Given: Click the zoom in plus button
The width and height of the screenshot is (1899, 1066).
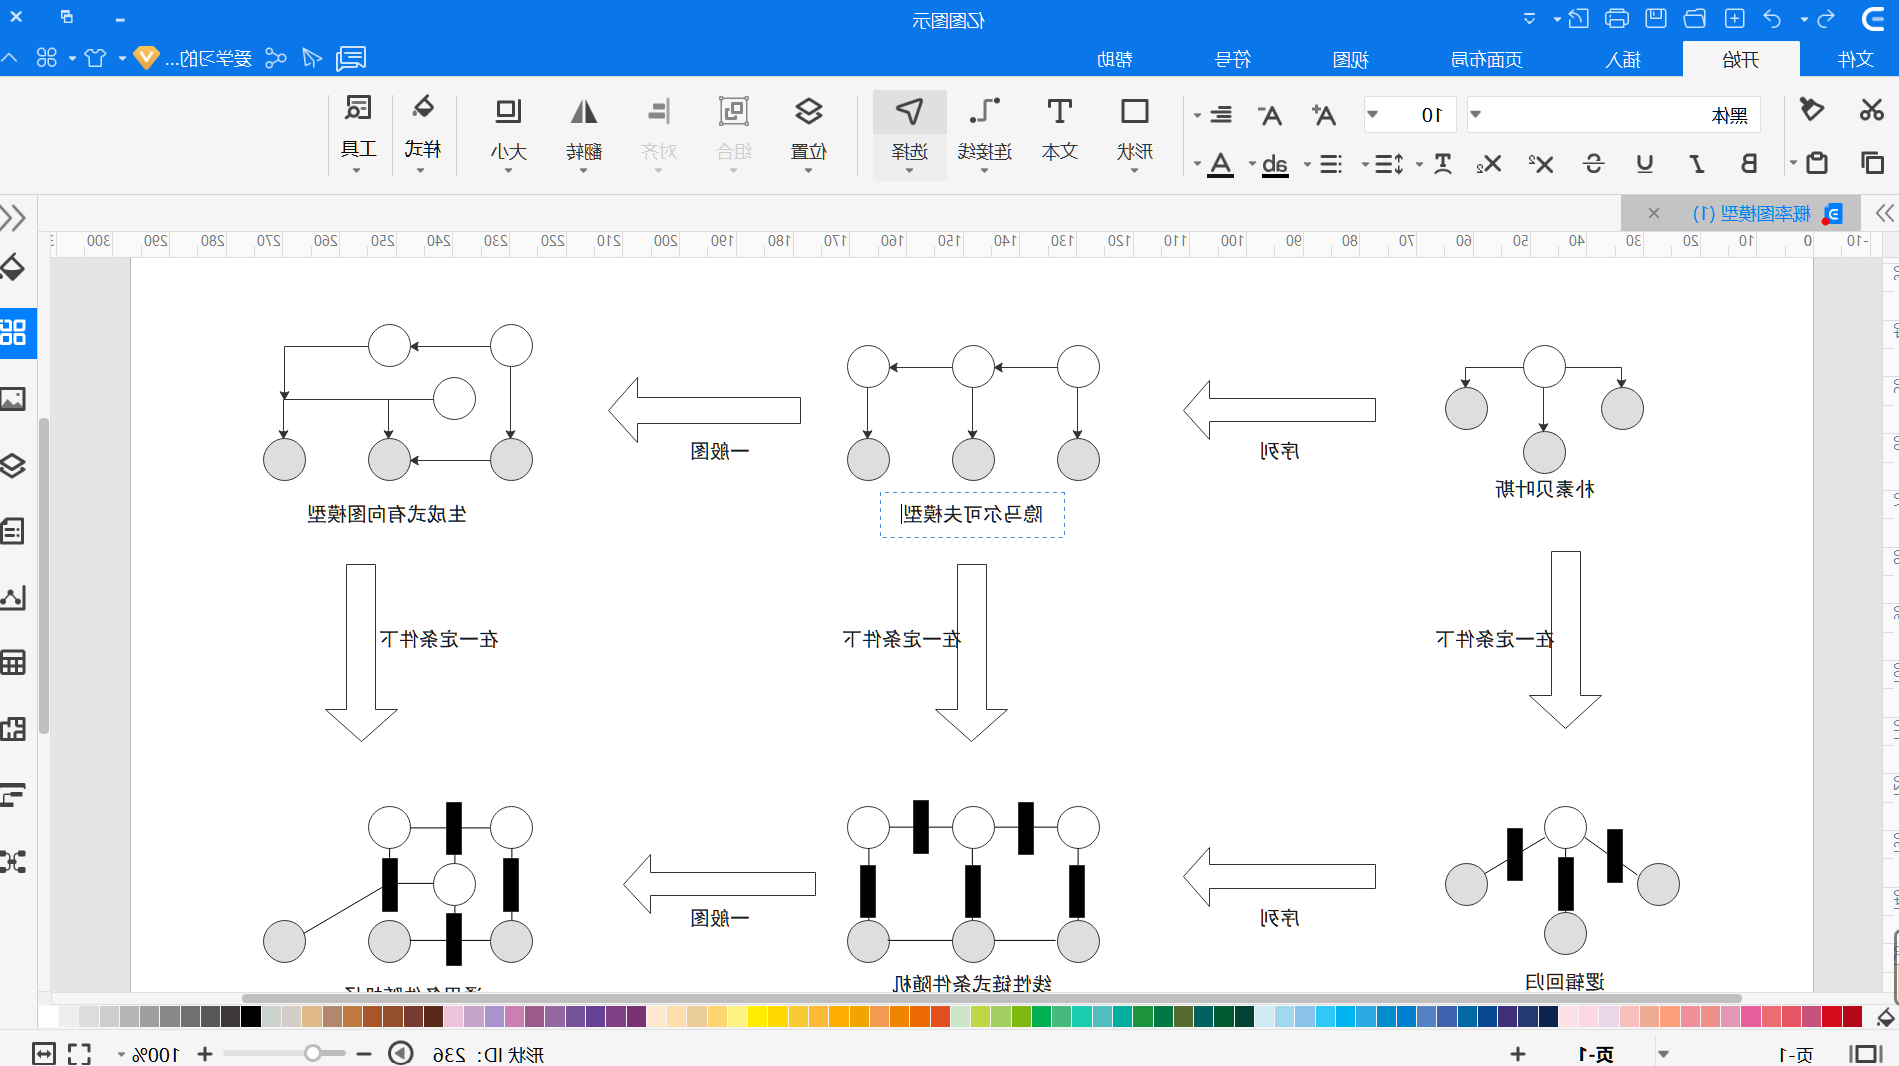Looking at the screenshot, I should (205, 1054).
